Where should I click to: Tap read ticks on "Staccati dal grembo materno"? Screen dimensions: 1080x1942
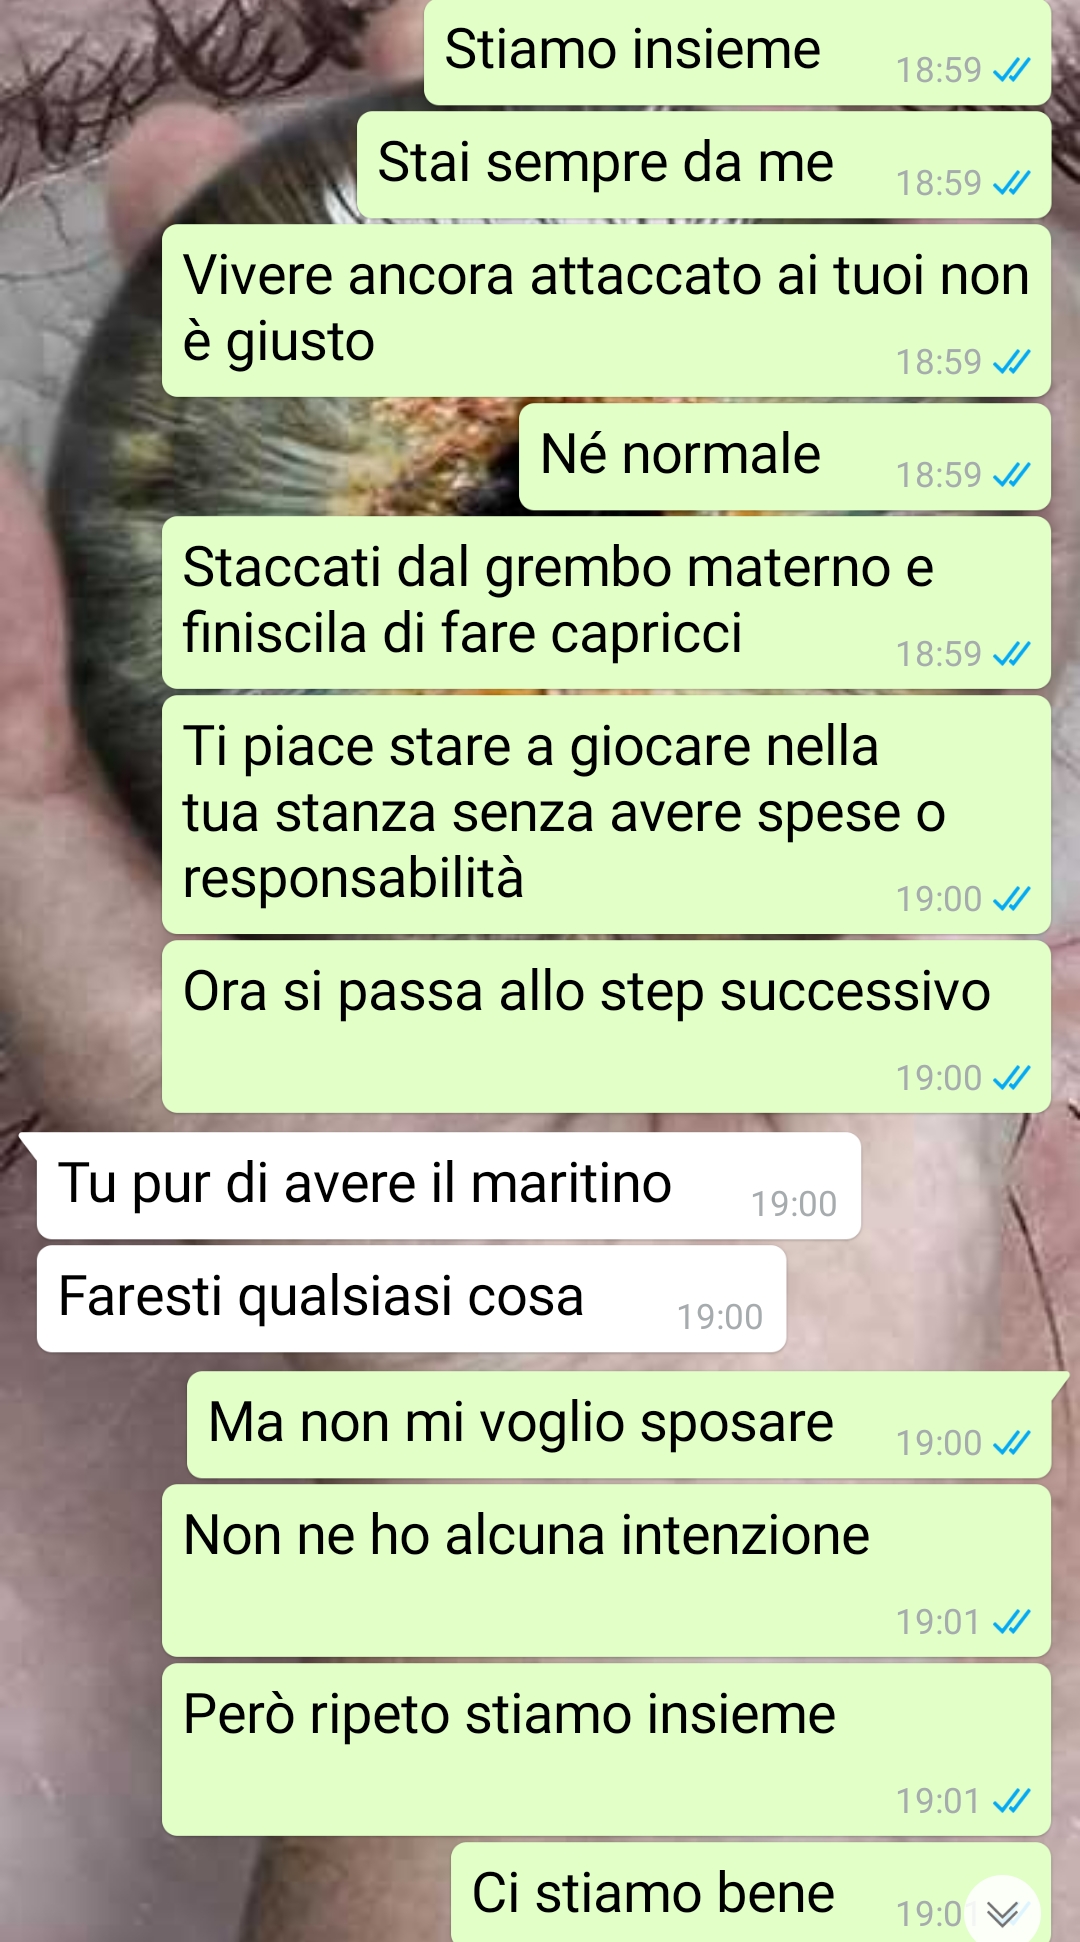click(1011, 654)
